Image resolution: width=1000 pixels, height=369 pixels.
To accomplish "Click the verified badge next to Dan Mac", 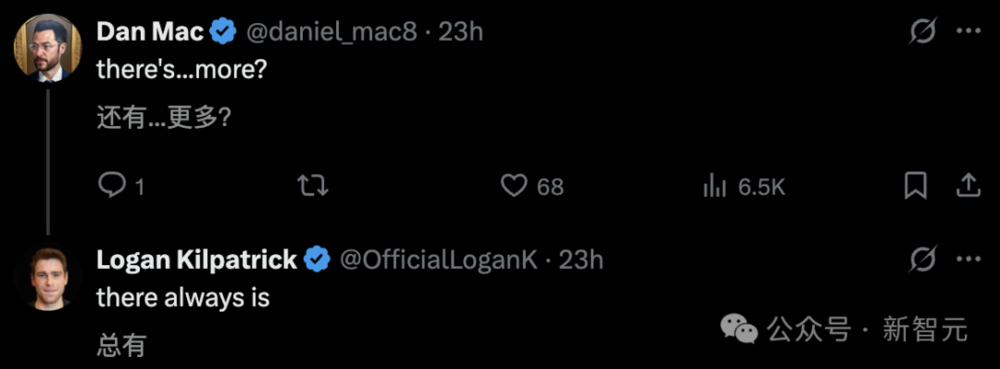I will coord(223,32).
